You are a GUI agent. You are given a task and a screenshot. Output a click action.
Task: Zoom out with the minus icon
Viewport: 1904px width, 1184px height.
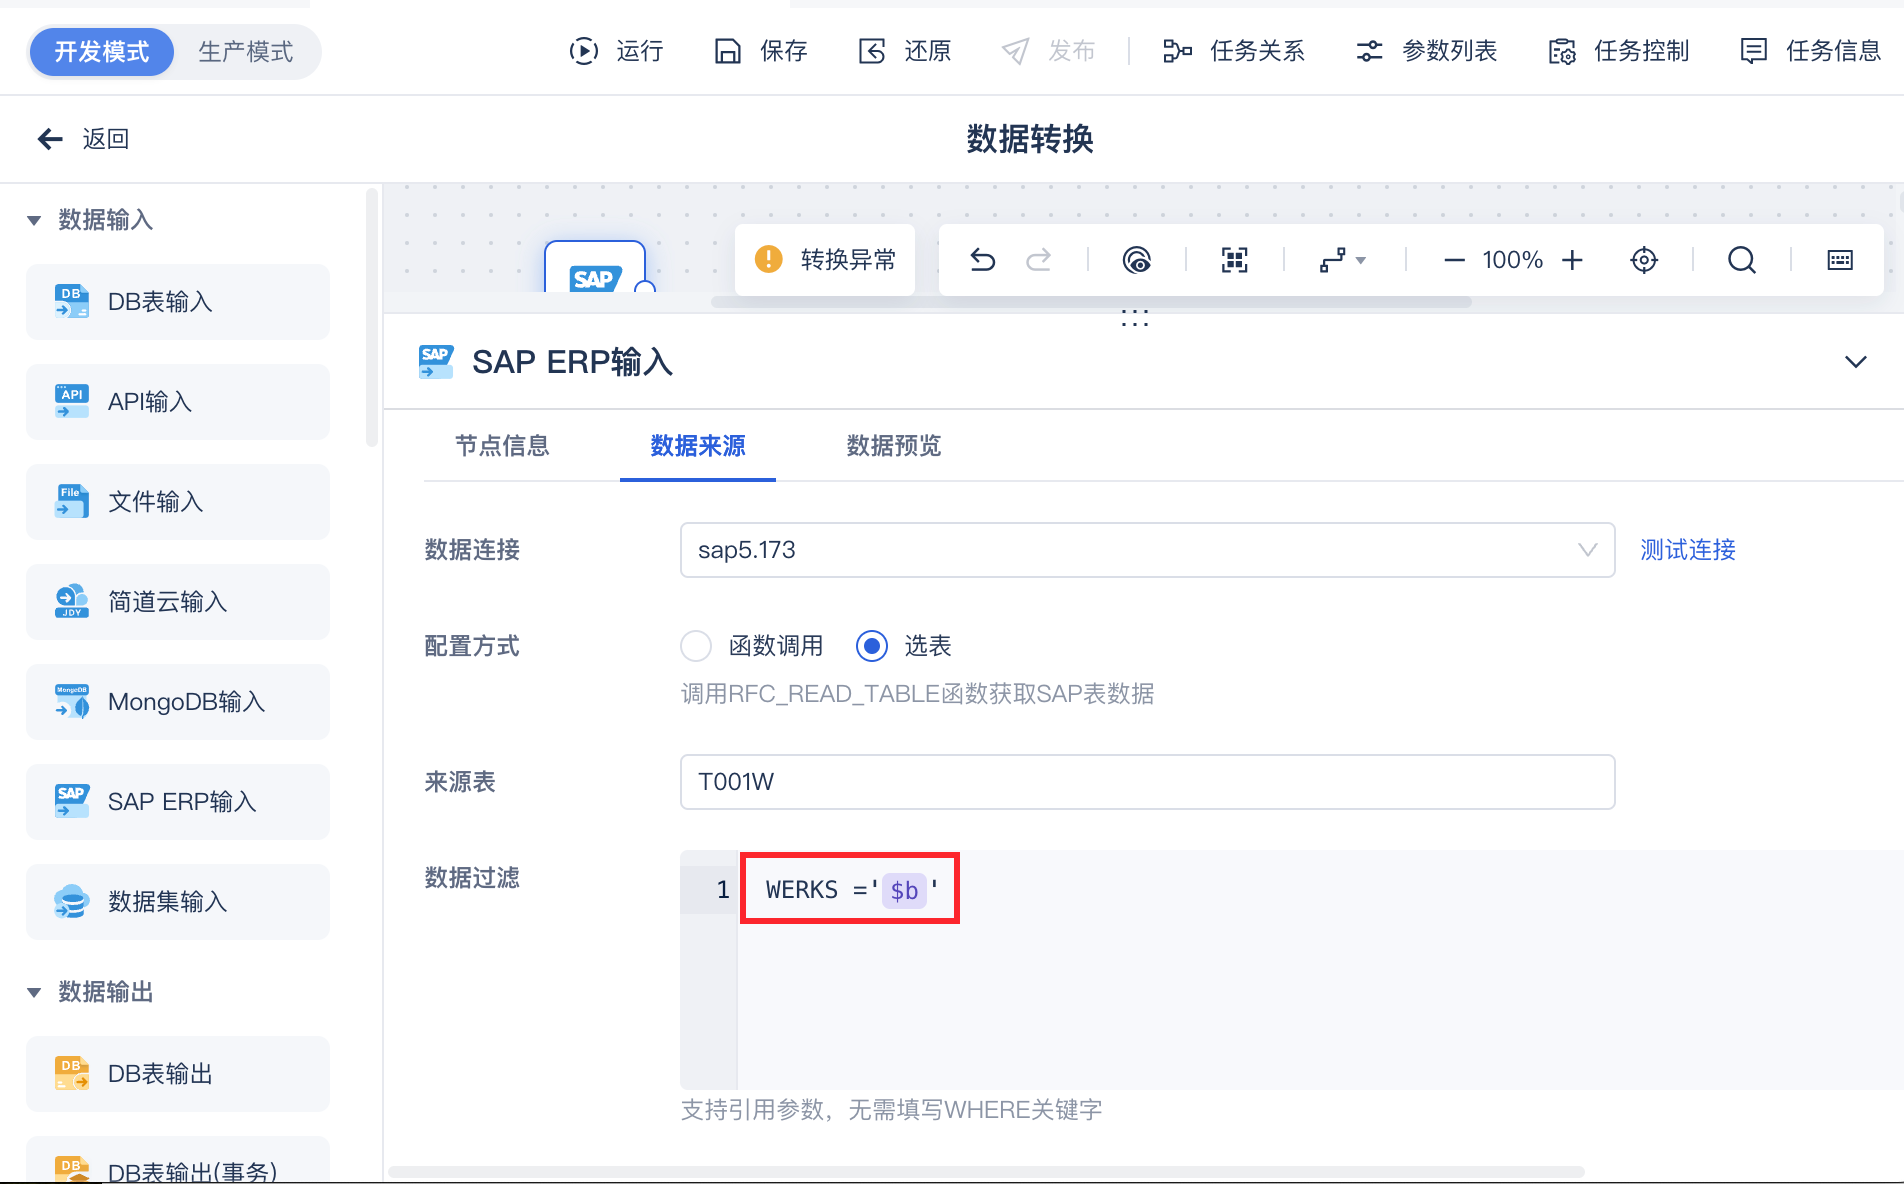(x=1454, y=260)
